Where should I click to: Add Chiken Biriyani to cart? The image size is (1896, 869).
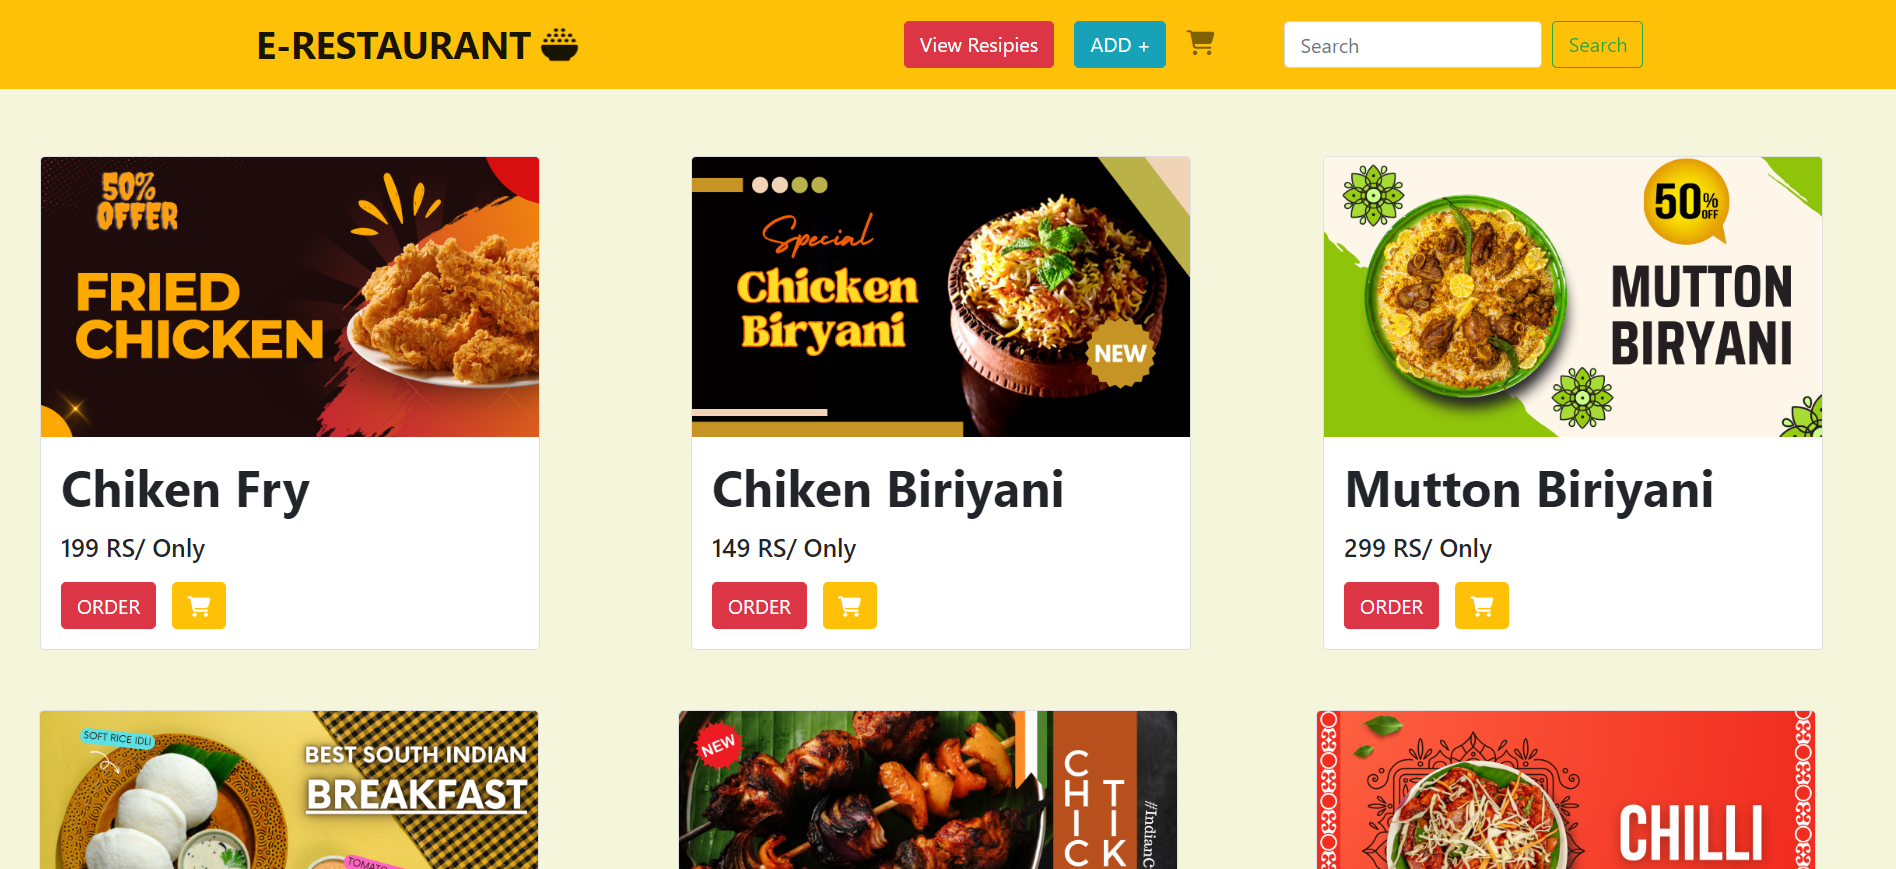[x=850, y=606]
